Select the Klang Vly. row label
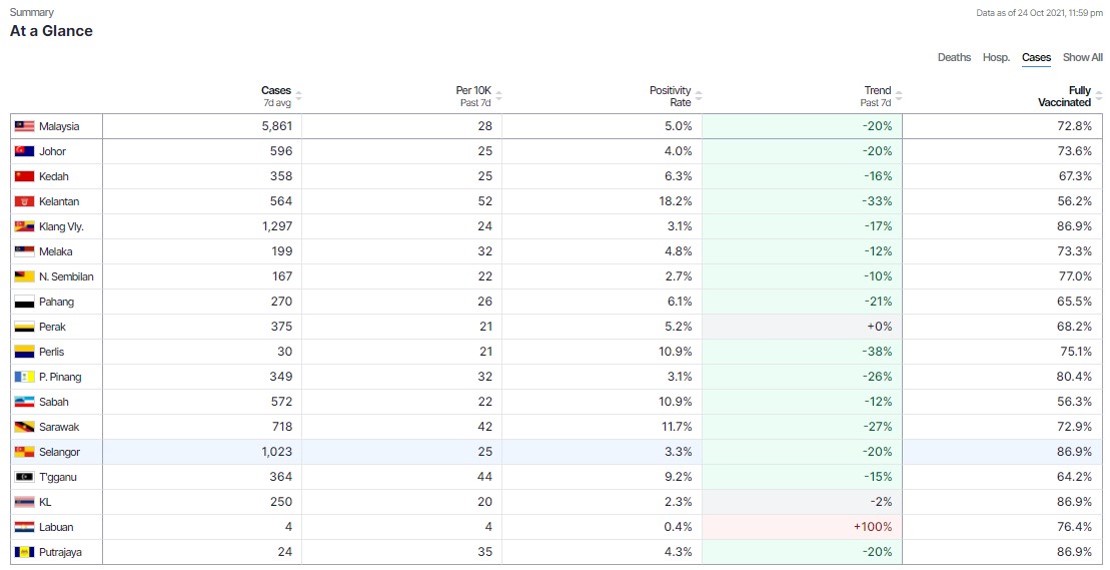Screen dimensions: 1110x570 click(x=61, y=227)
